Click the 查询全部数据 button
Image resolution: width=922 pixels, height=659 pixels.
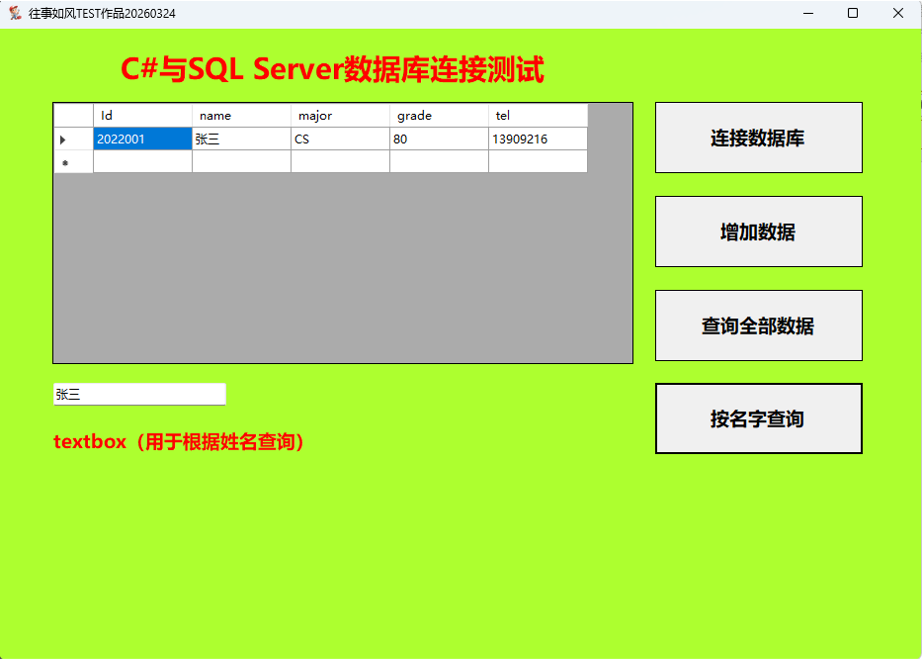(758, 326)
